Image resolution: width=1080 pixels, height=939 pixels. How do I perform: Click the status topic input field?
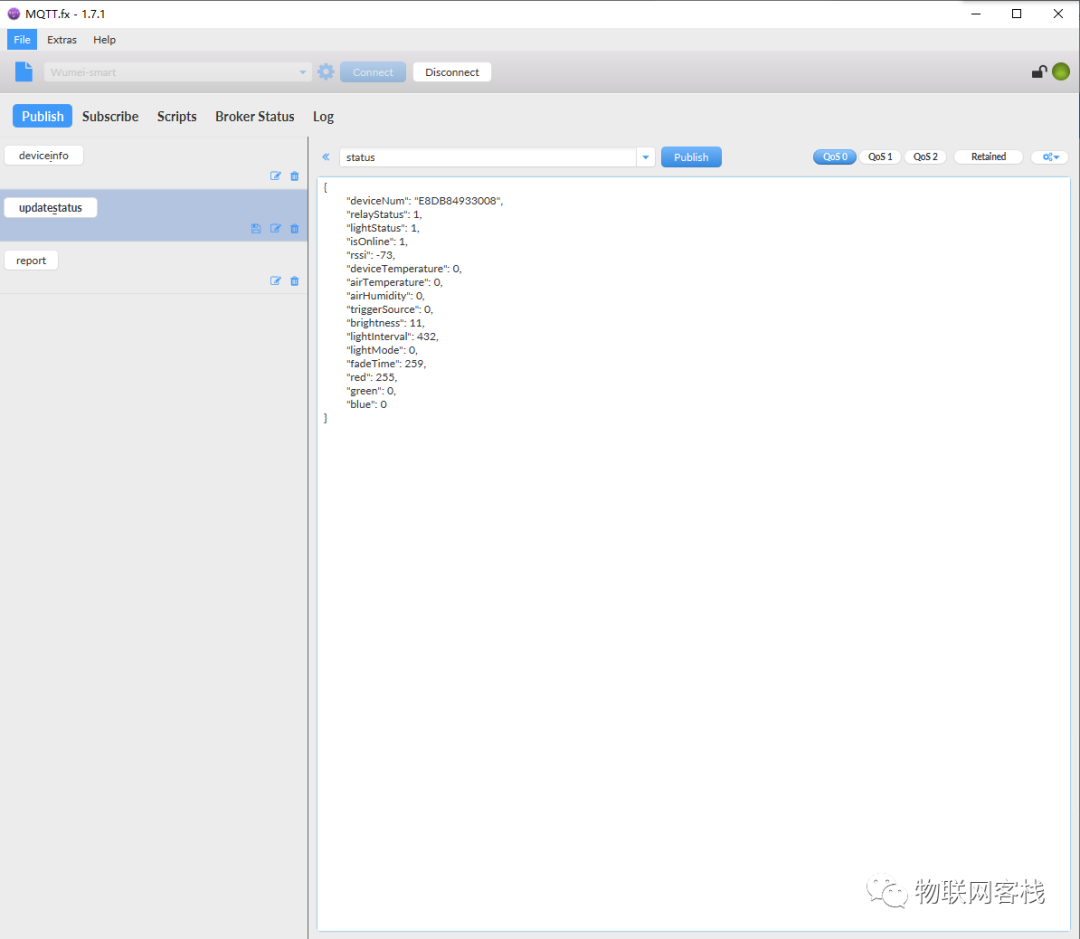click(x=488, y=157)
